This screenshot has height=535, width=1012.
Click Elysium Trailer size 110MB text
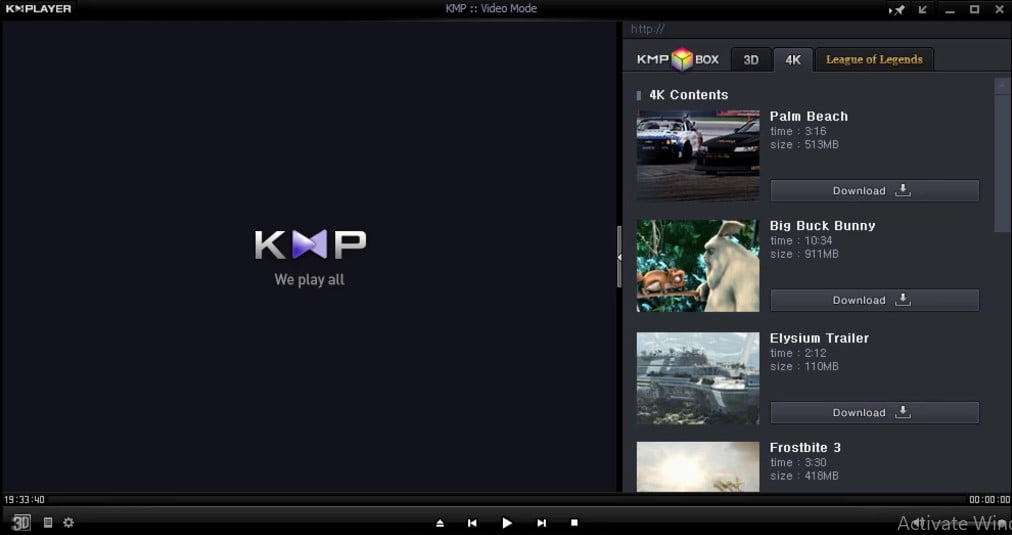pos(804,367)
